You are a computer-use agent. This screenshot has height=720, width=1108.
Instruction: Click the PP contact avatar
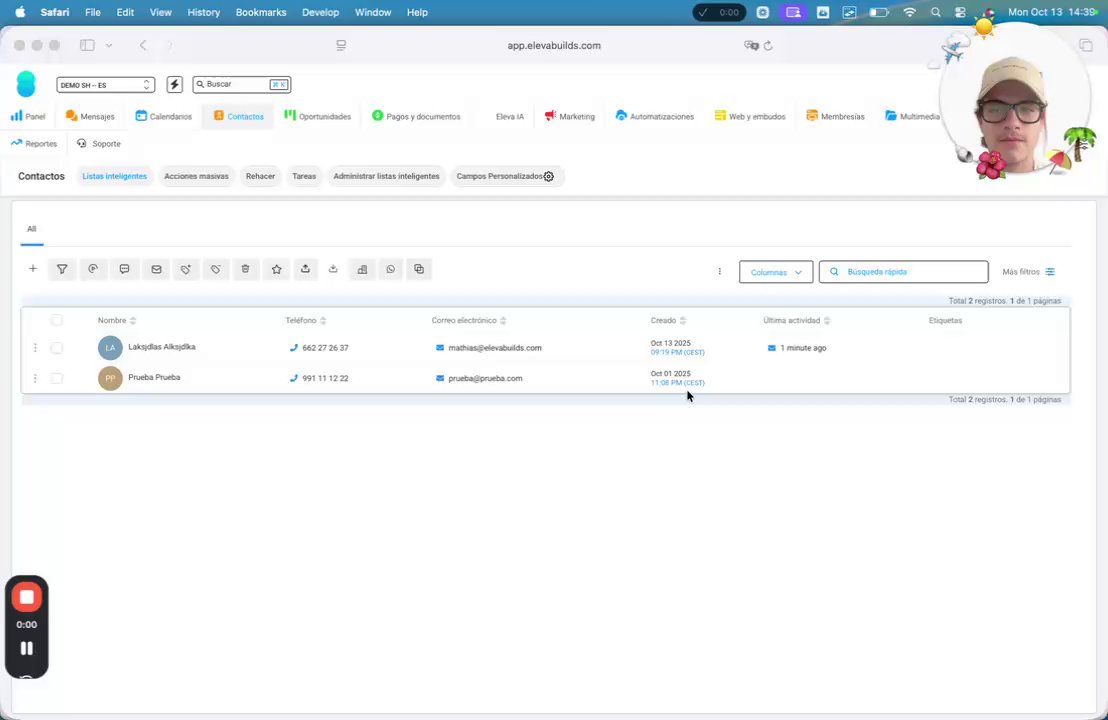110,378
